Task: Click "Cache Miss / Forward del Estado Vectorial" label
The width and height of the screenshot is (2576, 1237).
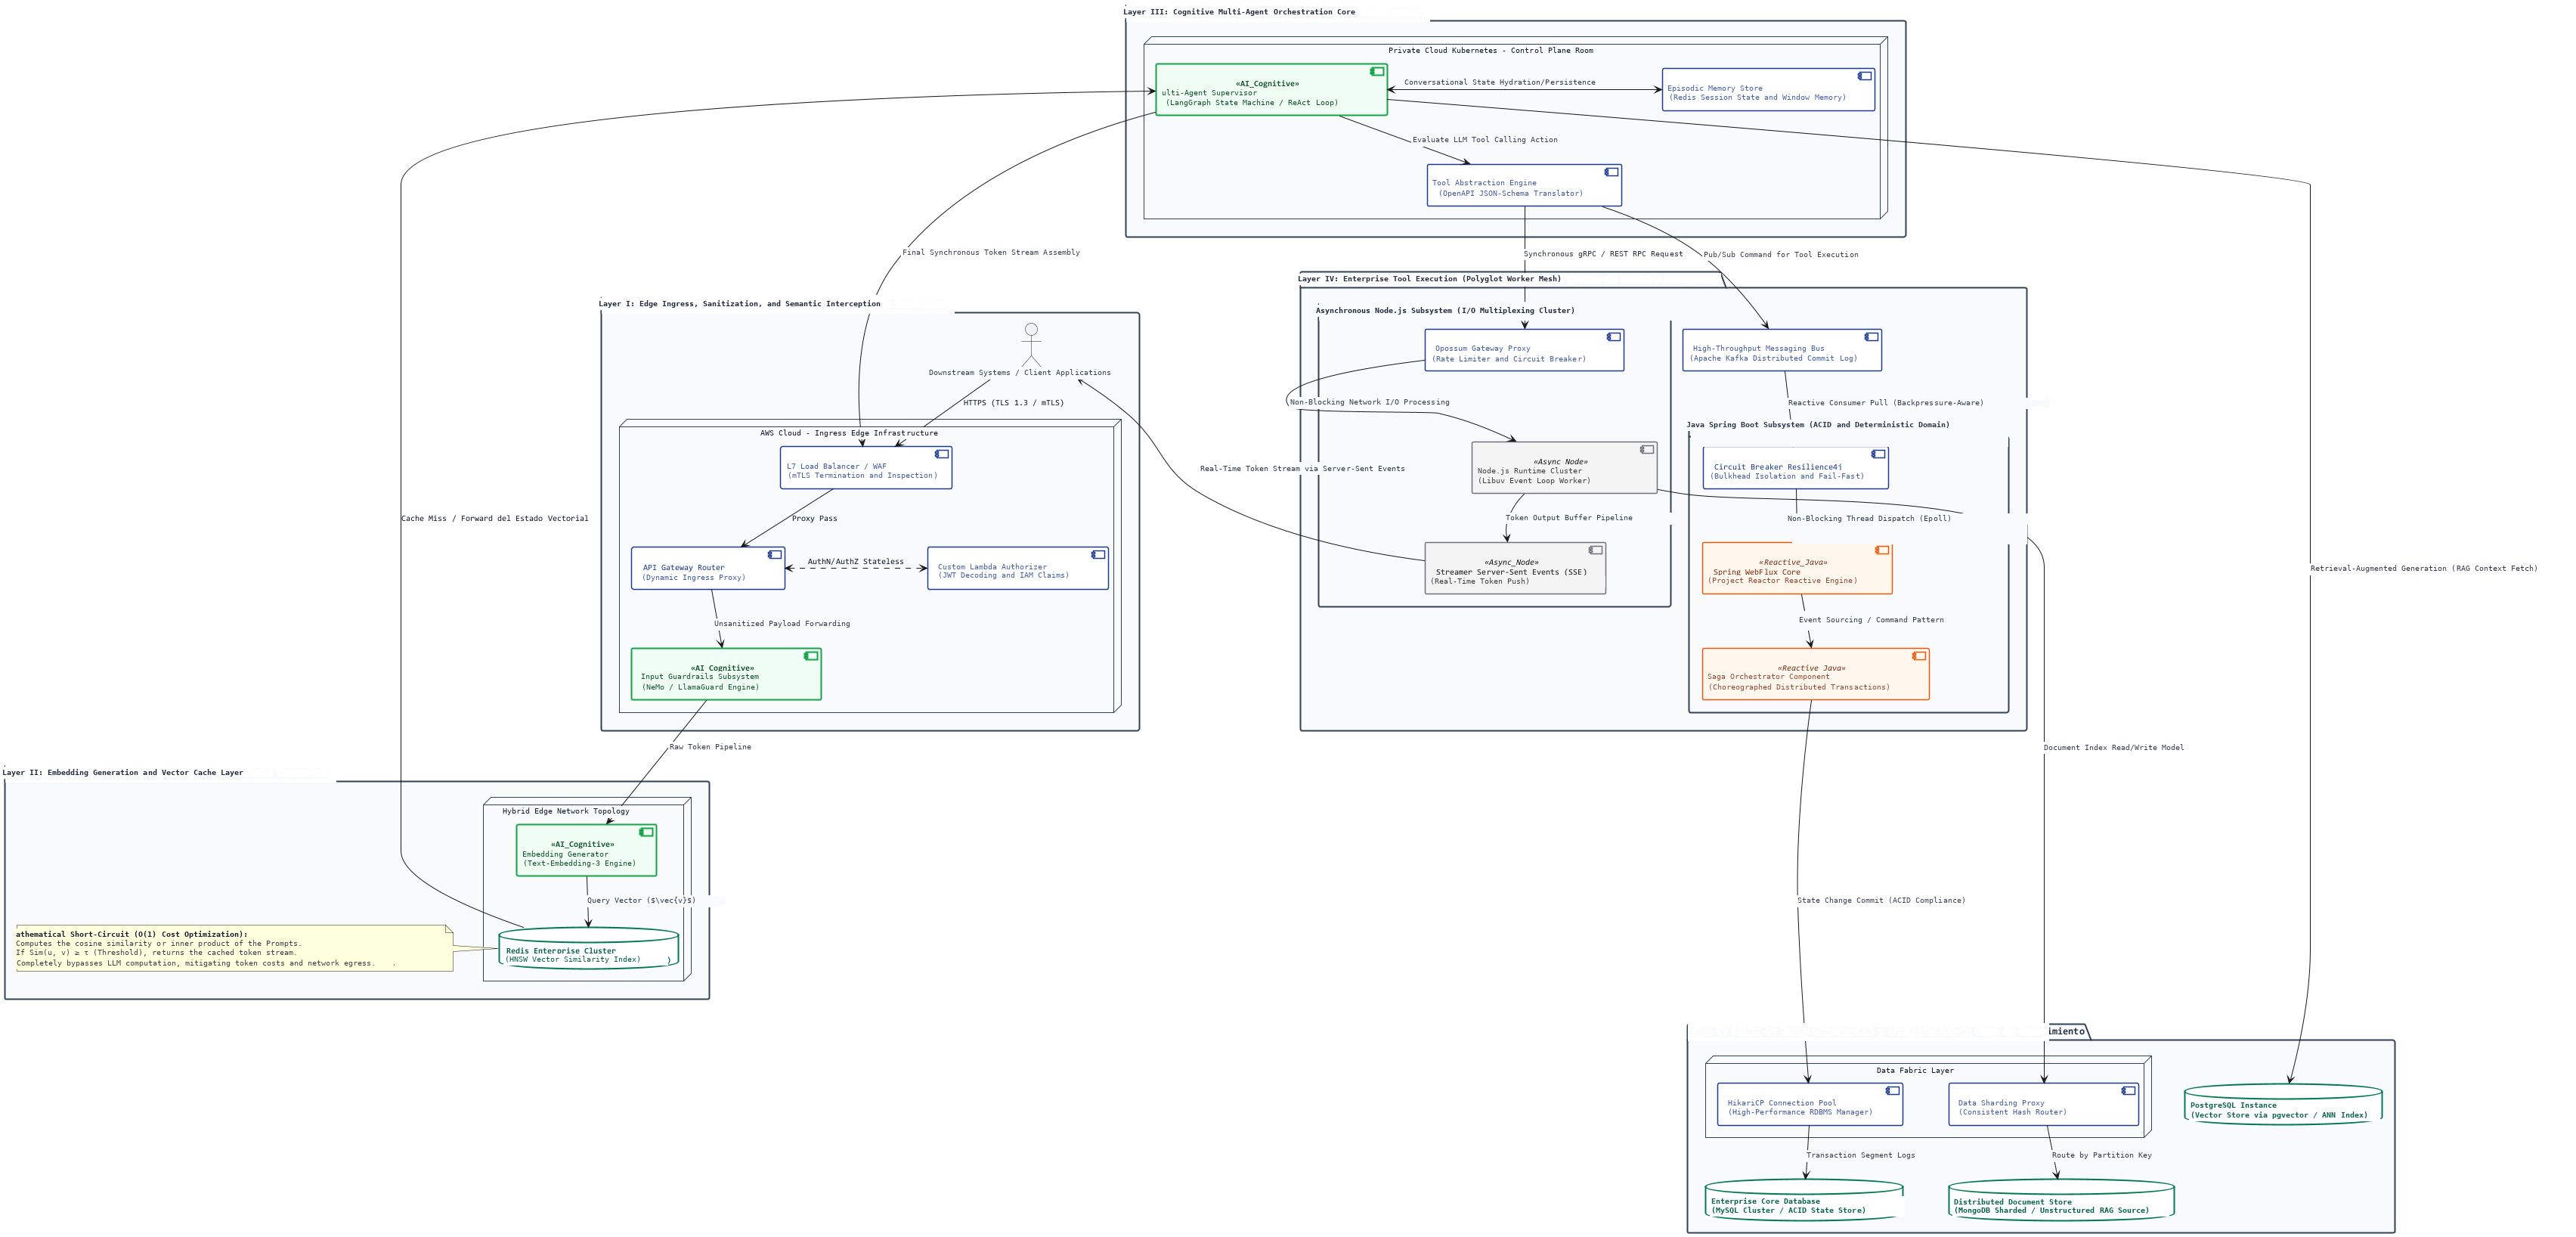Action: (495, 519)
